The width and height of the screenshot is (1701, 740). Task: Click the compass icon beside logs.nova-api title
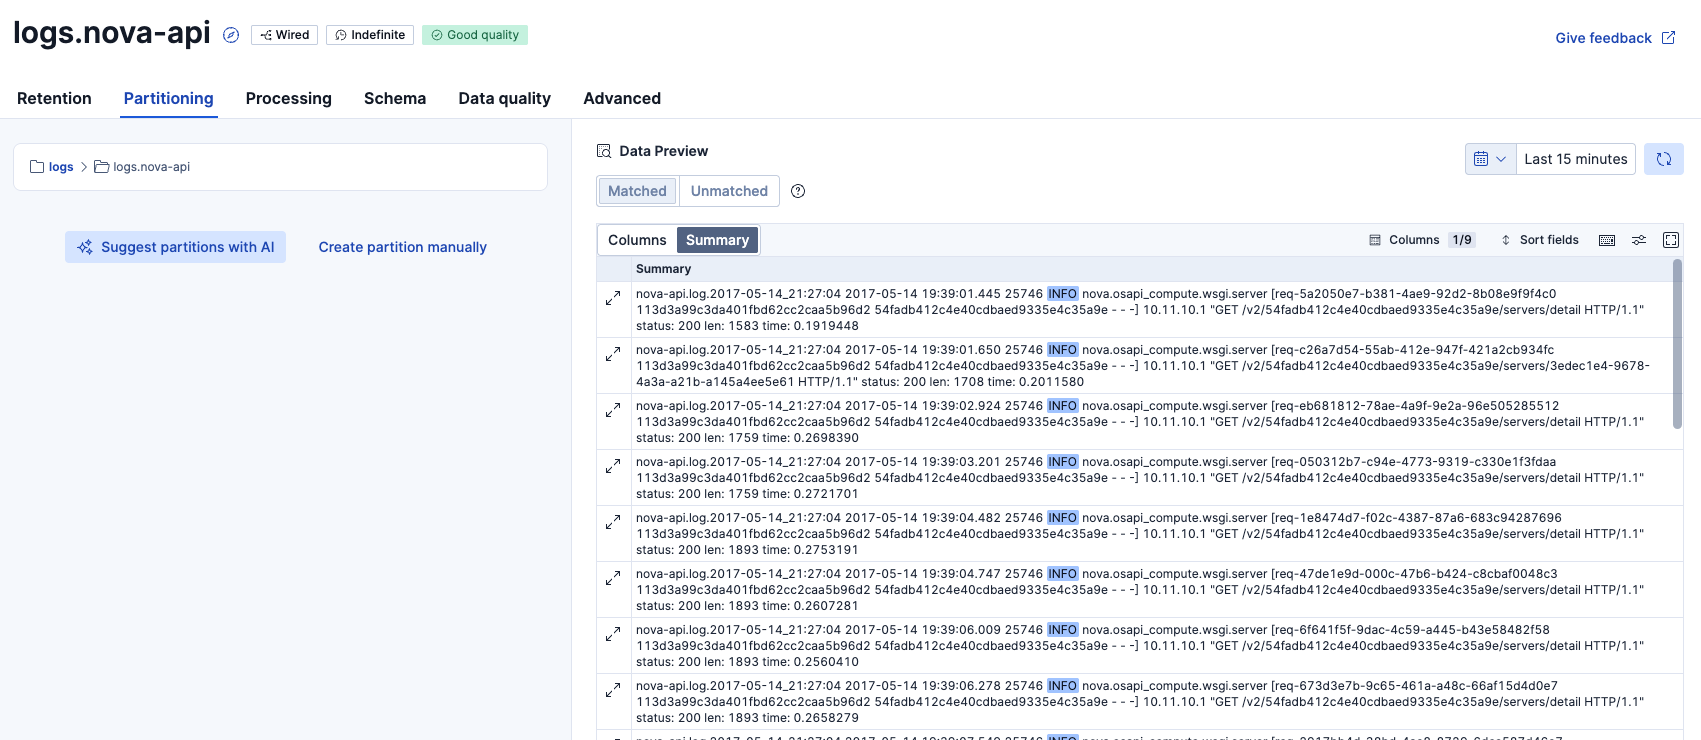(x=231, y=35)
